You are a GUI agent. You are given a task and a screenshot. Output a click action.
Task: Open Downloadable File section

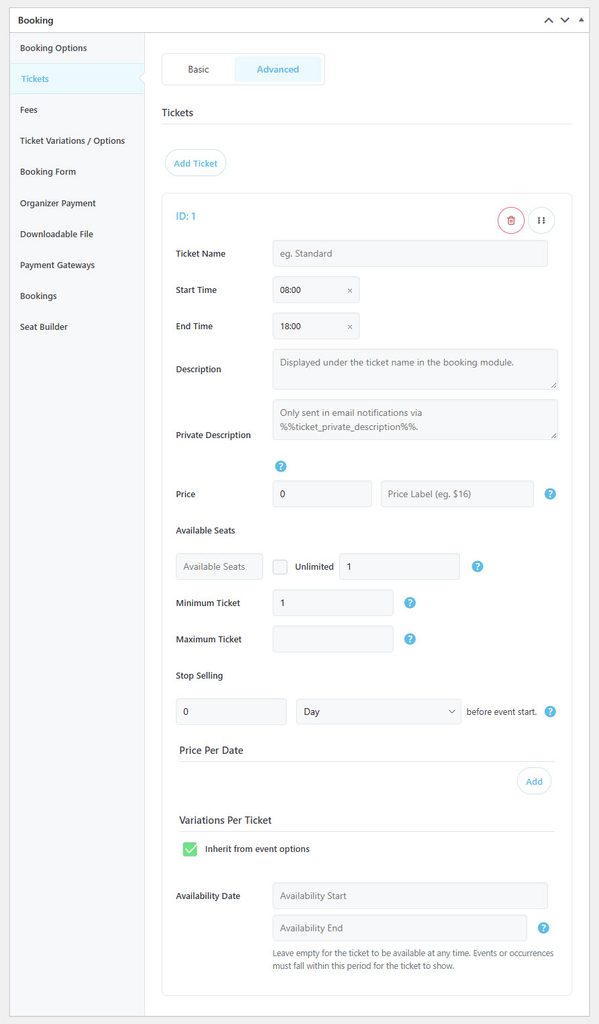(77, 234)
